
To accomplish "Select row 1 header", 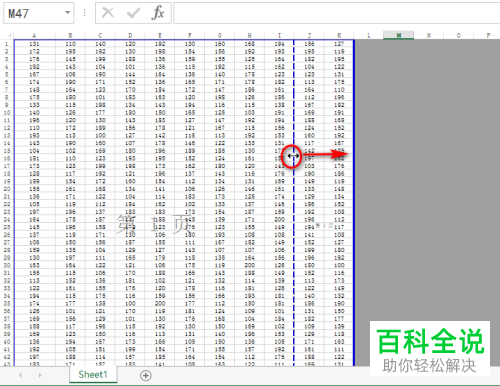I will pos(7,44).
